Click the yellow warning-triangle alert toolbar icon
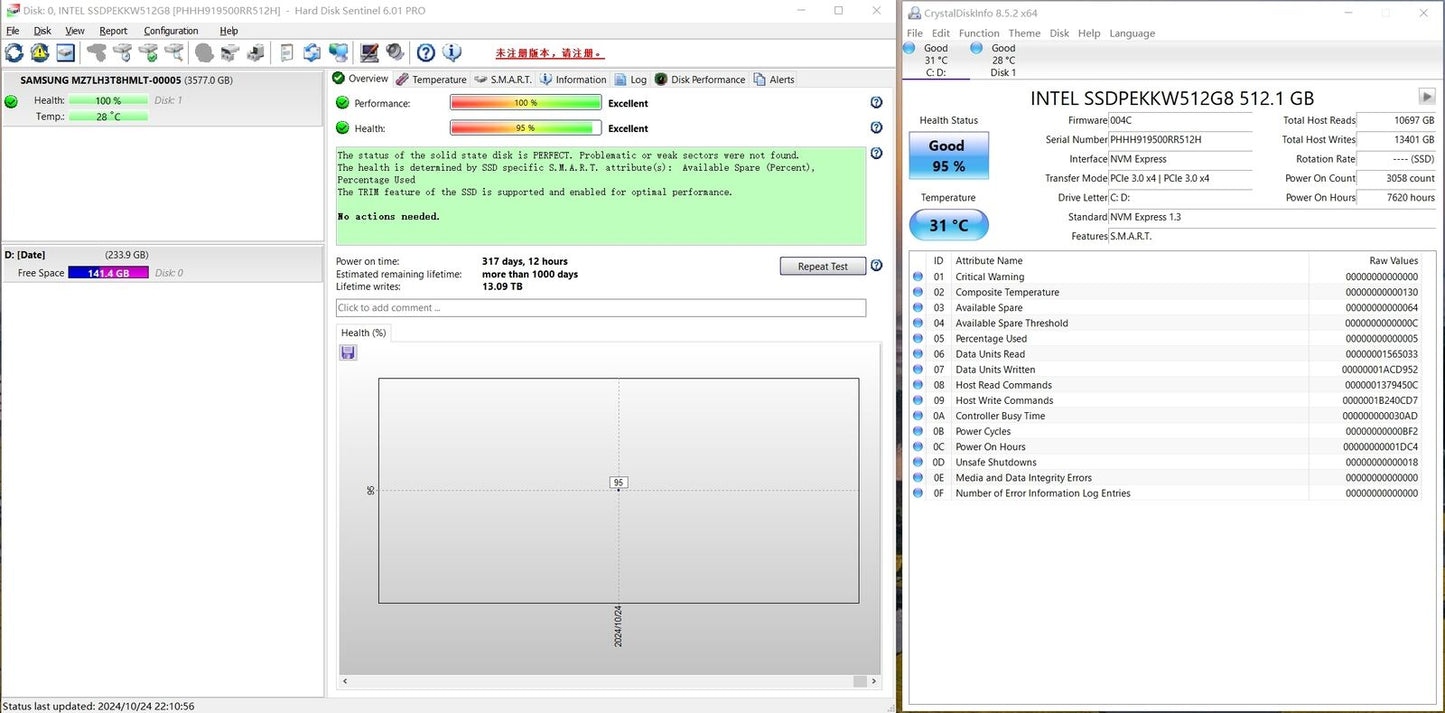This screenshot has height=713, width=1445. click(x=40, y=53)
